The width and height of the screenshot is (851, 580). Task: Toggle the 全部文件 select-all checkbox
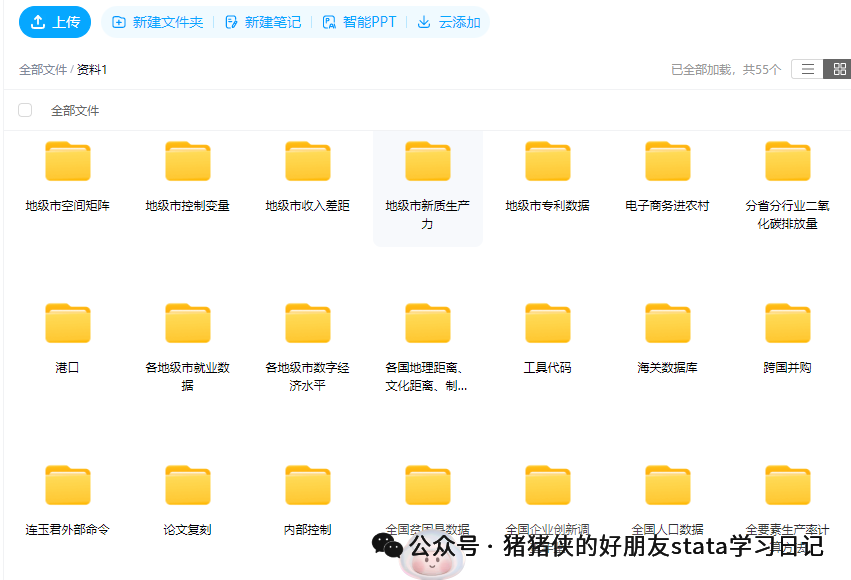coord(24,110)
